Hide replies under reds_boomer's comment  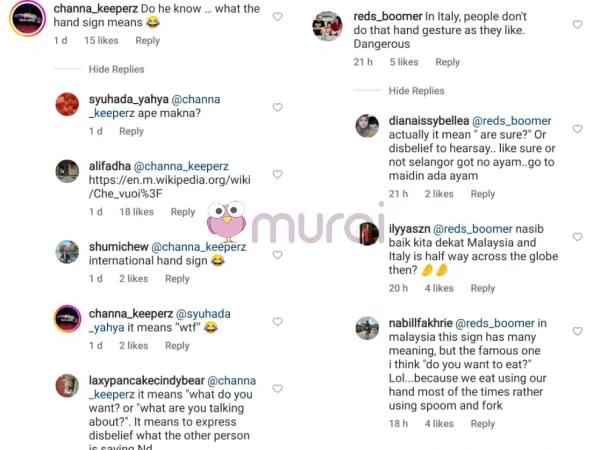pos(416,91)
